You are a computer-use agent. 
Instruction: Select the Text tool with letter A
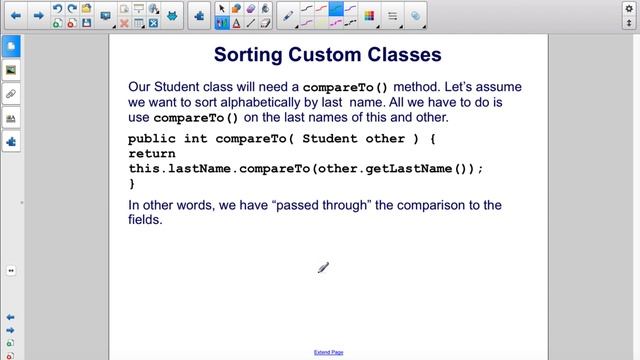coord(236,23)
